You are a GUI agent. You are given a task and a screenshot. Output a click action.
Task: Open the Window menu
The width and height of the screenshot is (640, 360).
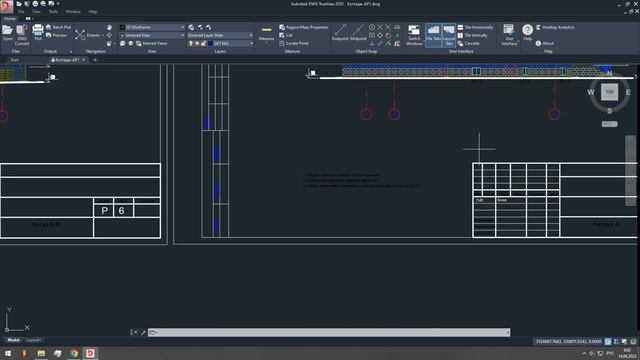tap(73, 12)
